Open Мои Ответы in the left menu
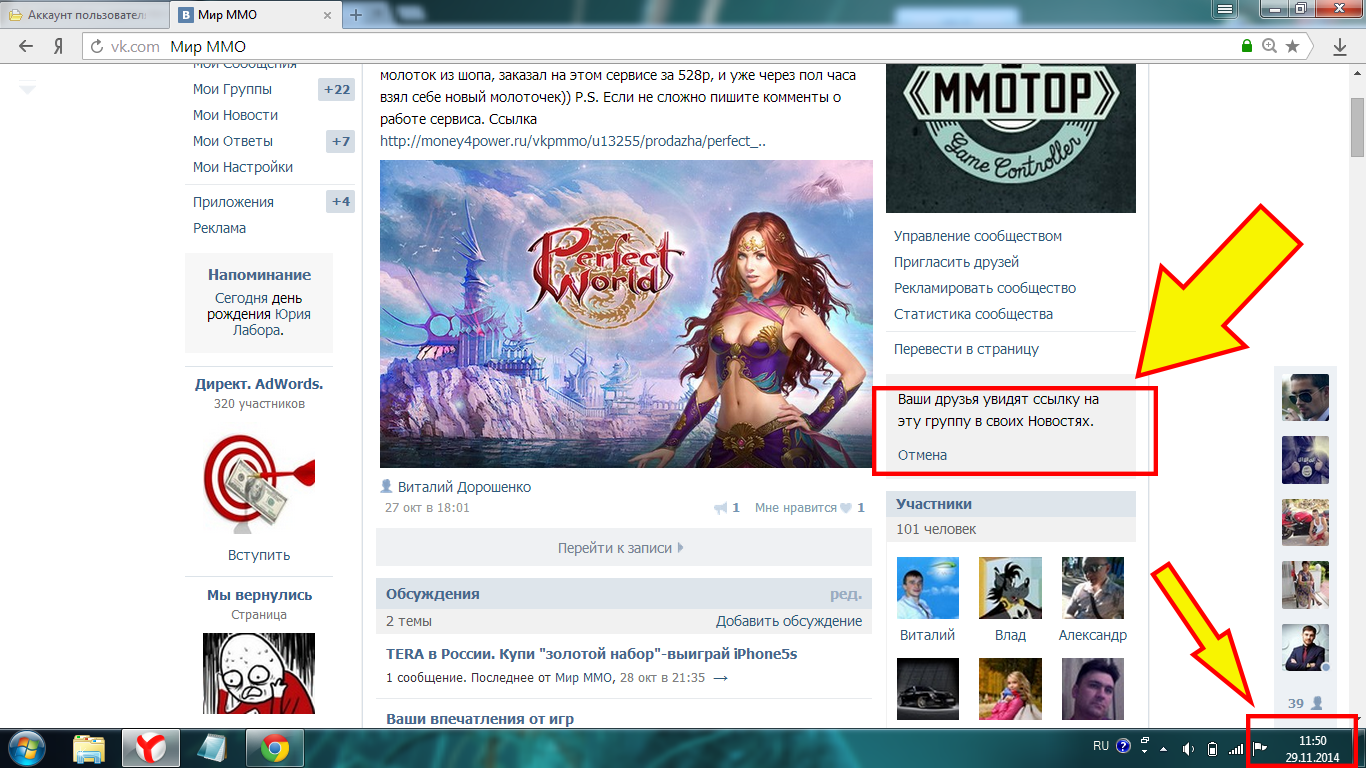 tap(233, 141)
